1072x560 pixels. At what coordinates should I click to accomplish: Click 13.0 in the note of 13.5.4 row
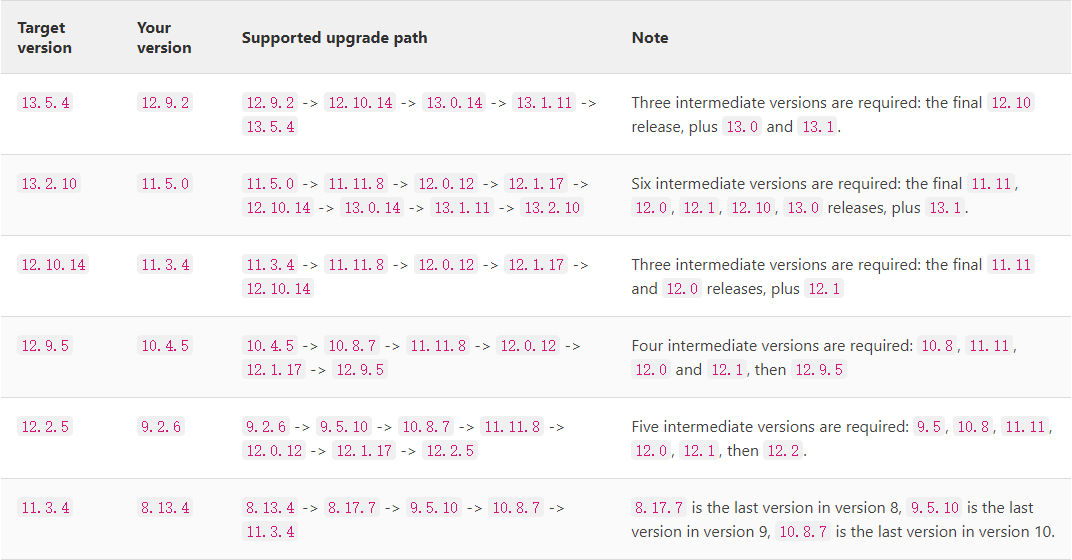[742, 126]
